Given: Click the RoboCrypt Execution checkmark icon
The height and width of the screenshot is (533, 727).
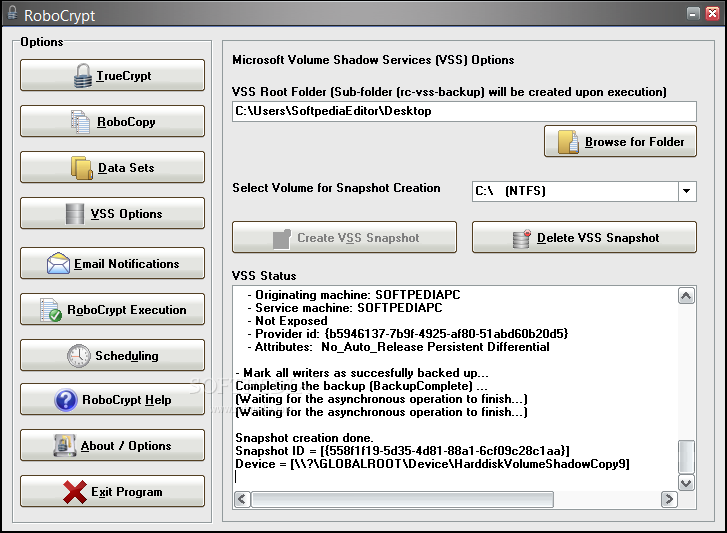Looking at the screenshot, I should coord(51,310).
